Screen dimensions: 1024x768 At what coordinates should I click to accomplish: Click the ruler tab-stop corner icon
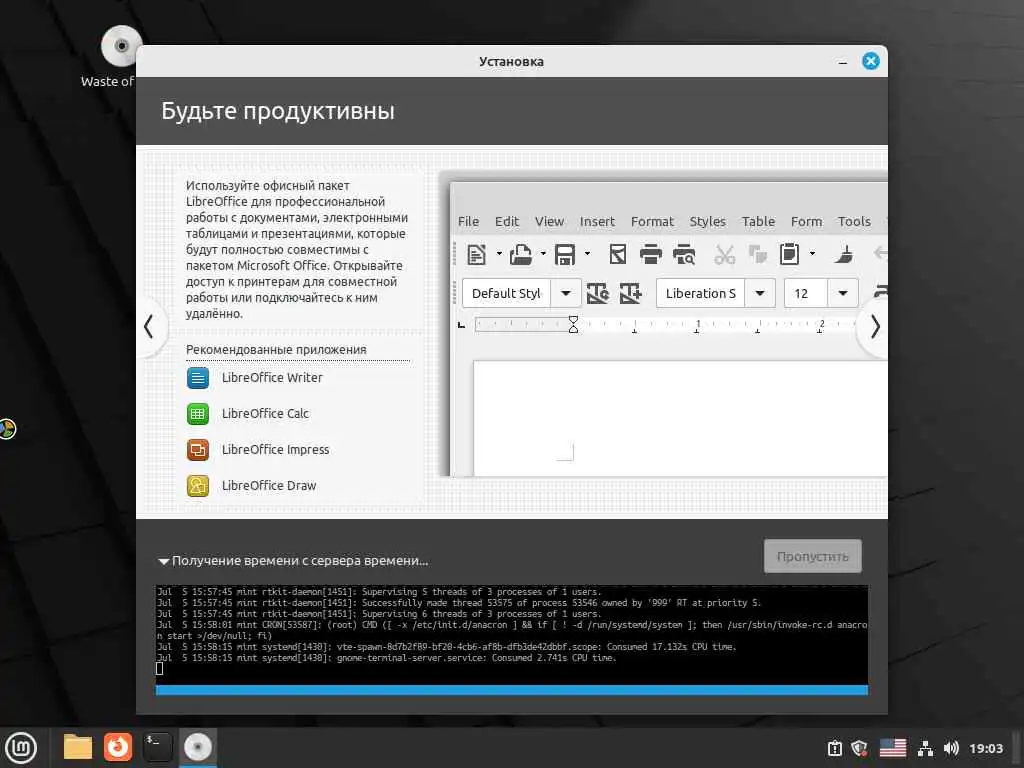coord(462,325)
